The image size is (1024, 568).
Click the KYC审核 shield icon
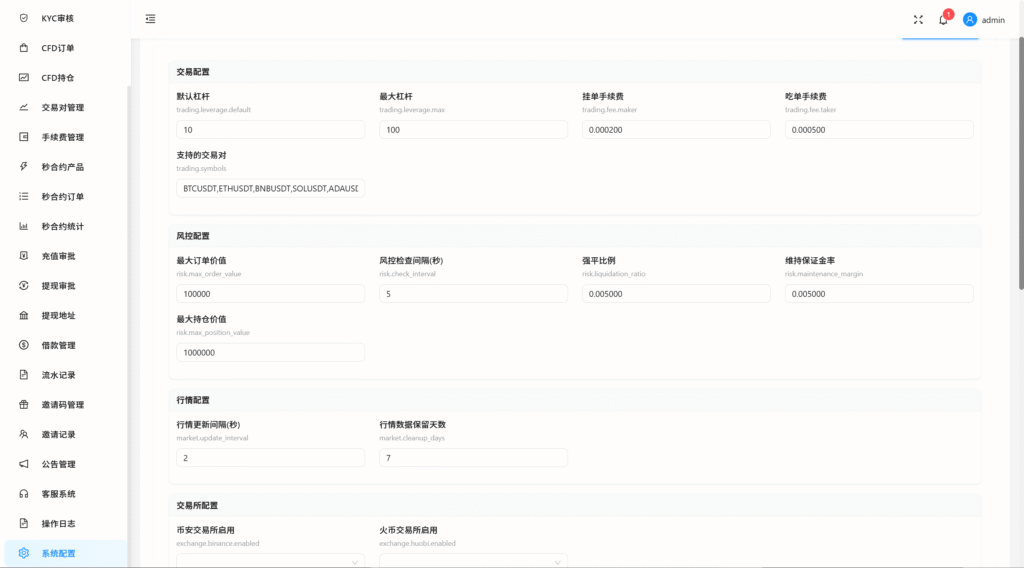click(24, 18)
